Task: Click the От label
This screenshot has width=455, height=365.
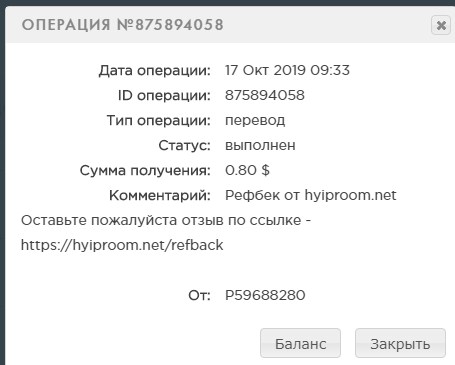Action: tap(200, 295)
